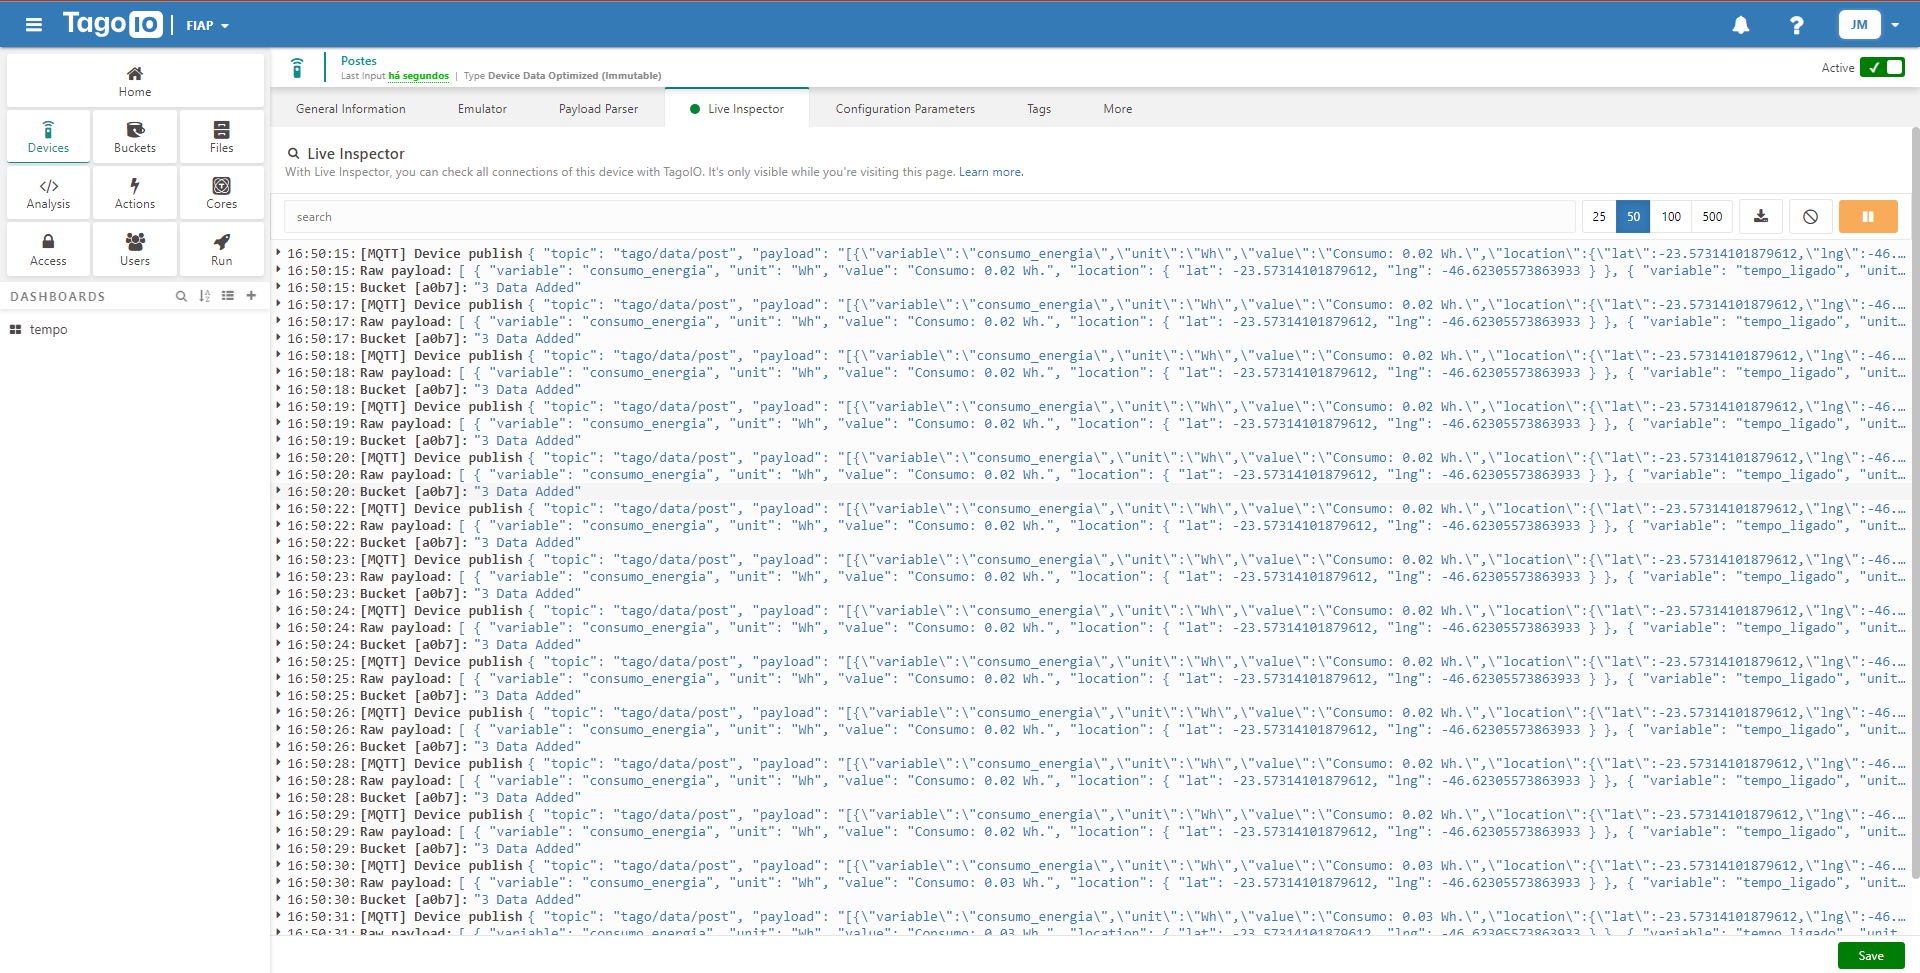Click the Learn more link

[x=989, y=171]
